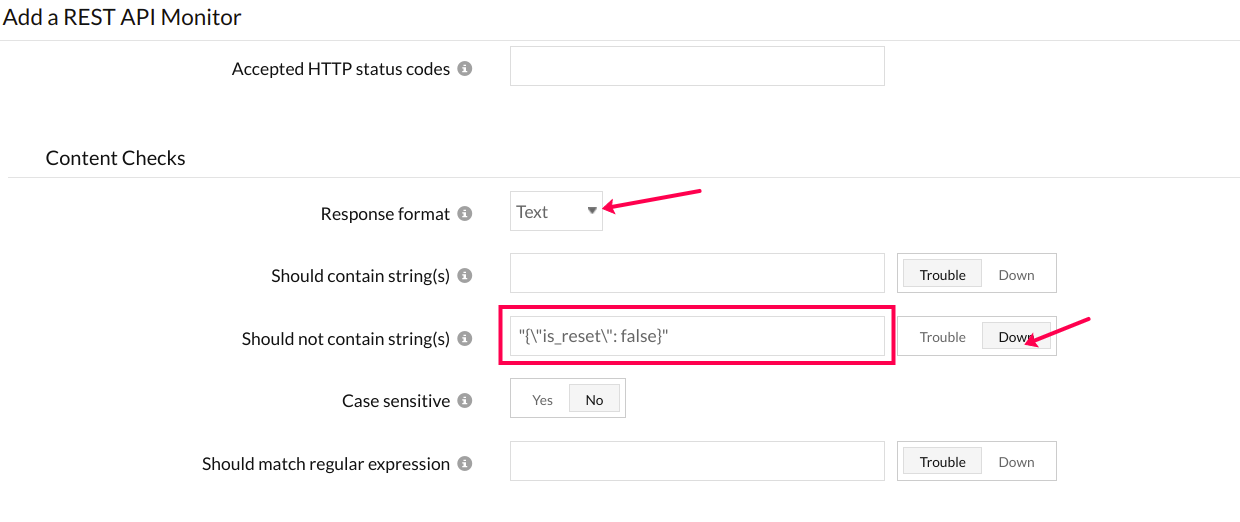
Task: Set regular expression alert to Down
Action: coord(1016,462)
